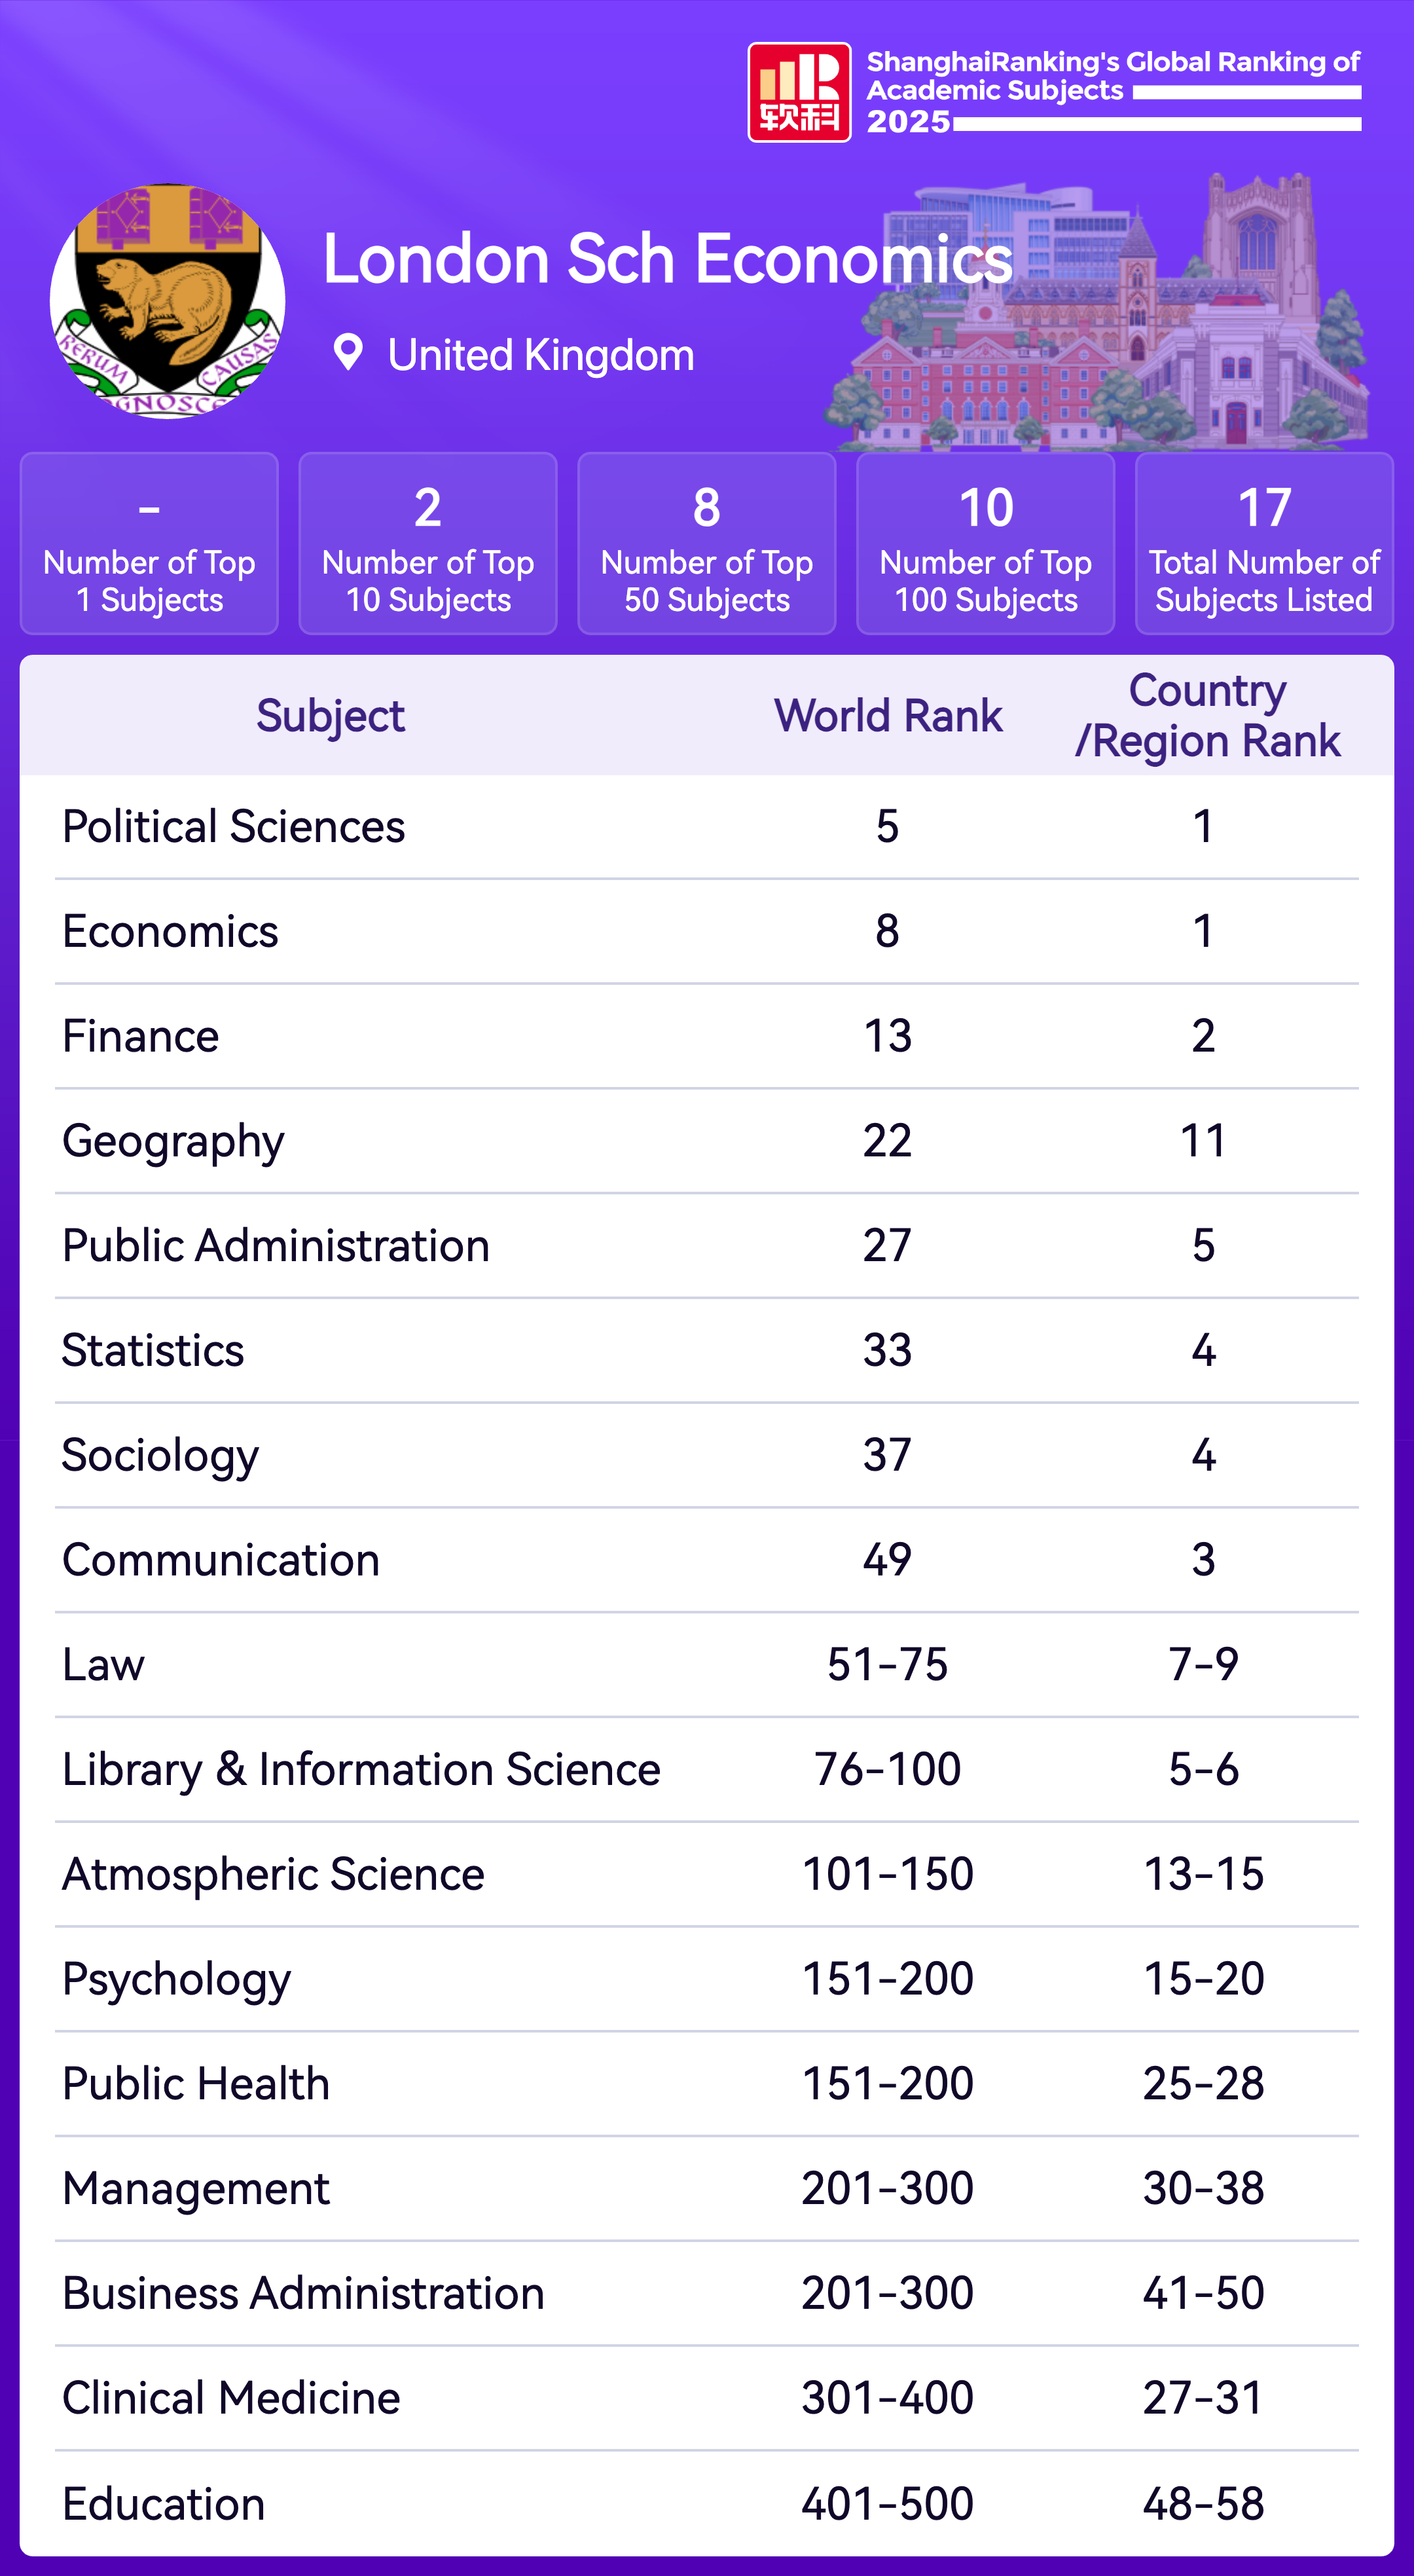This screenshot has width=1414, height=2576.
Task: Click the Atmospheric Science subject name
Action: (x=273, y=1875)
